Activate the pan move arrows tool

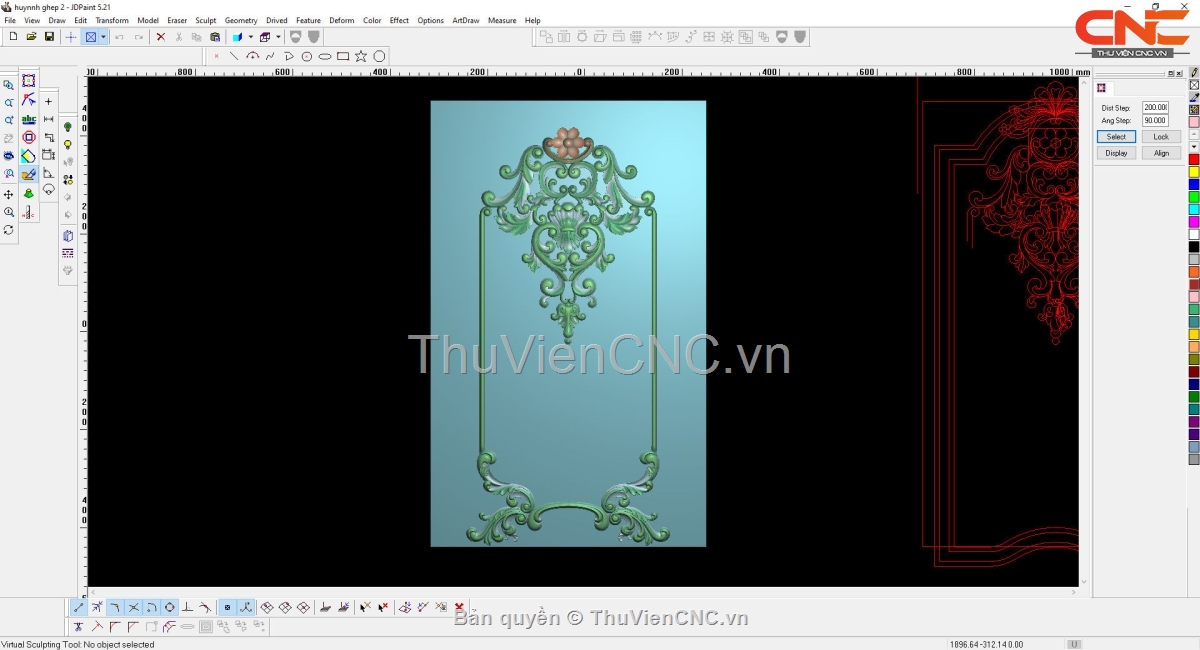point(9,194)
